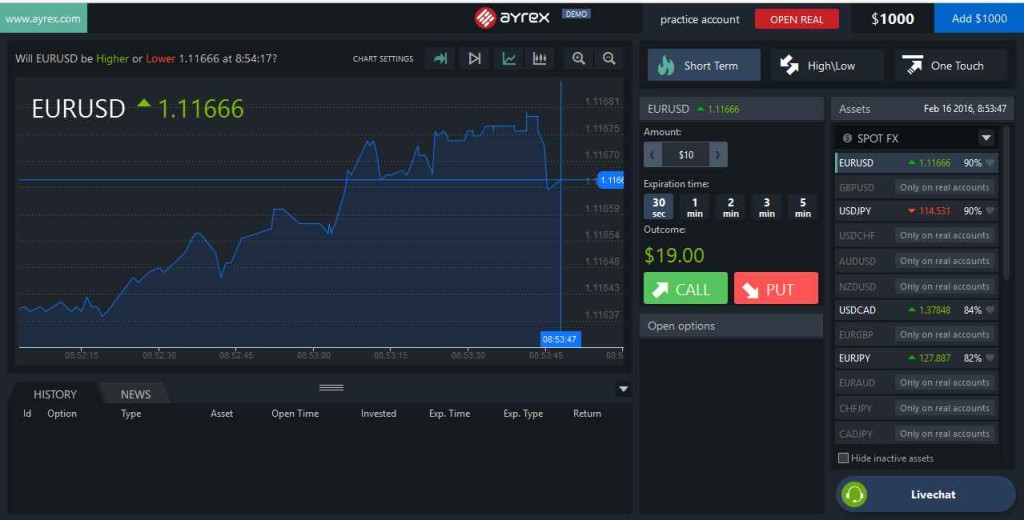Click the $10 amount field
1024x520 pixels.
coord(686,155)
